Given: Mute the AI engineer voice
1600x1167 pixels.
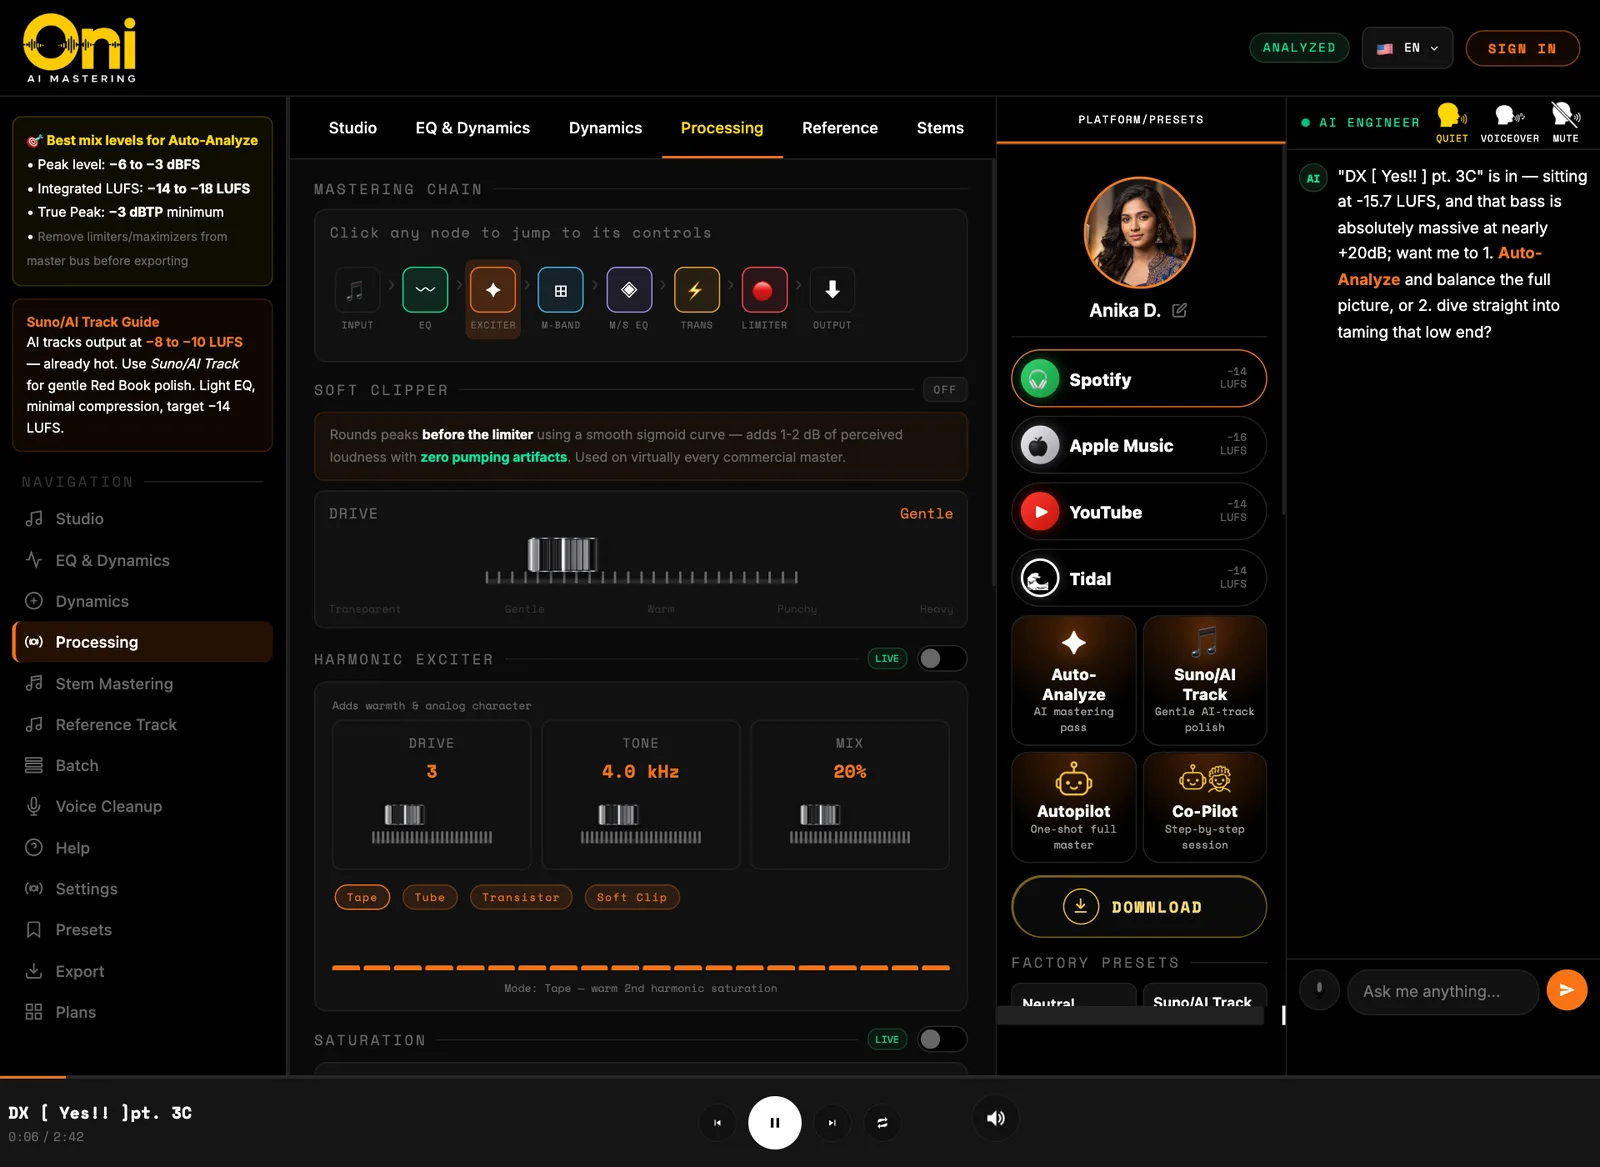Looking at the screenshot, I should 1566,123.
